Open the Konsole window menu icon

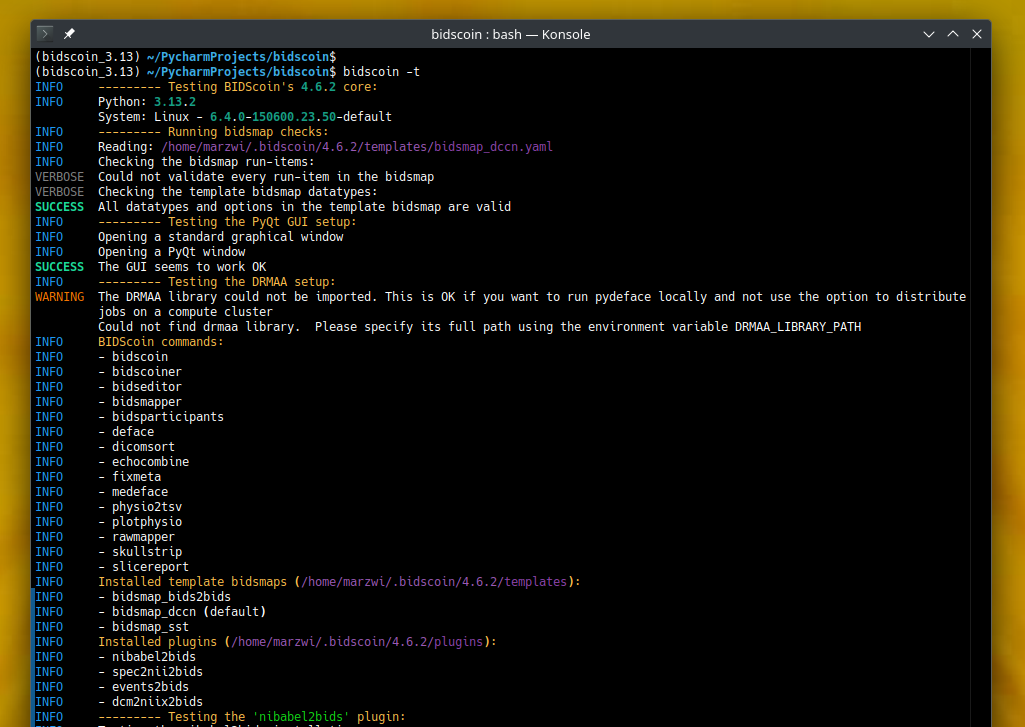click(45, 33)
